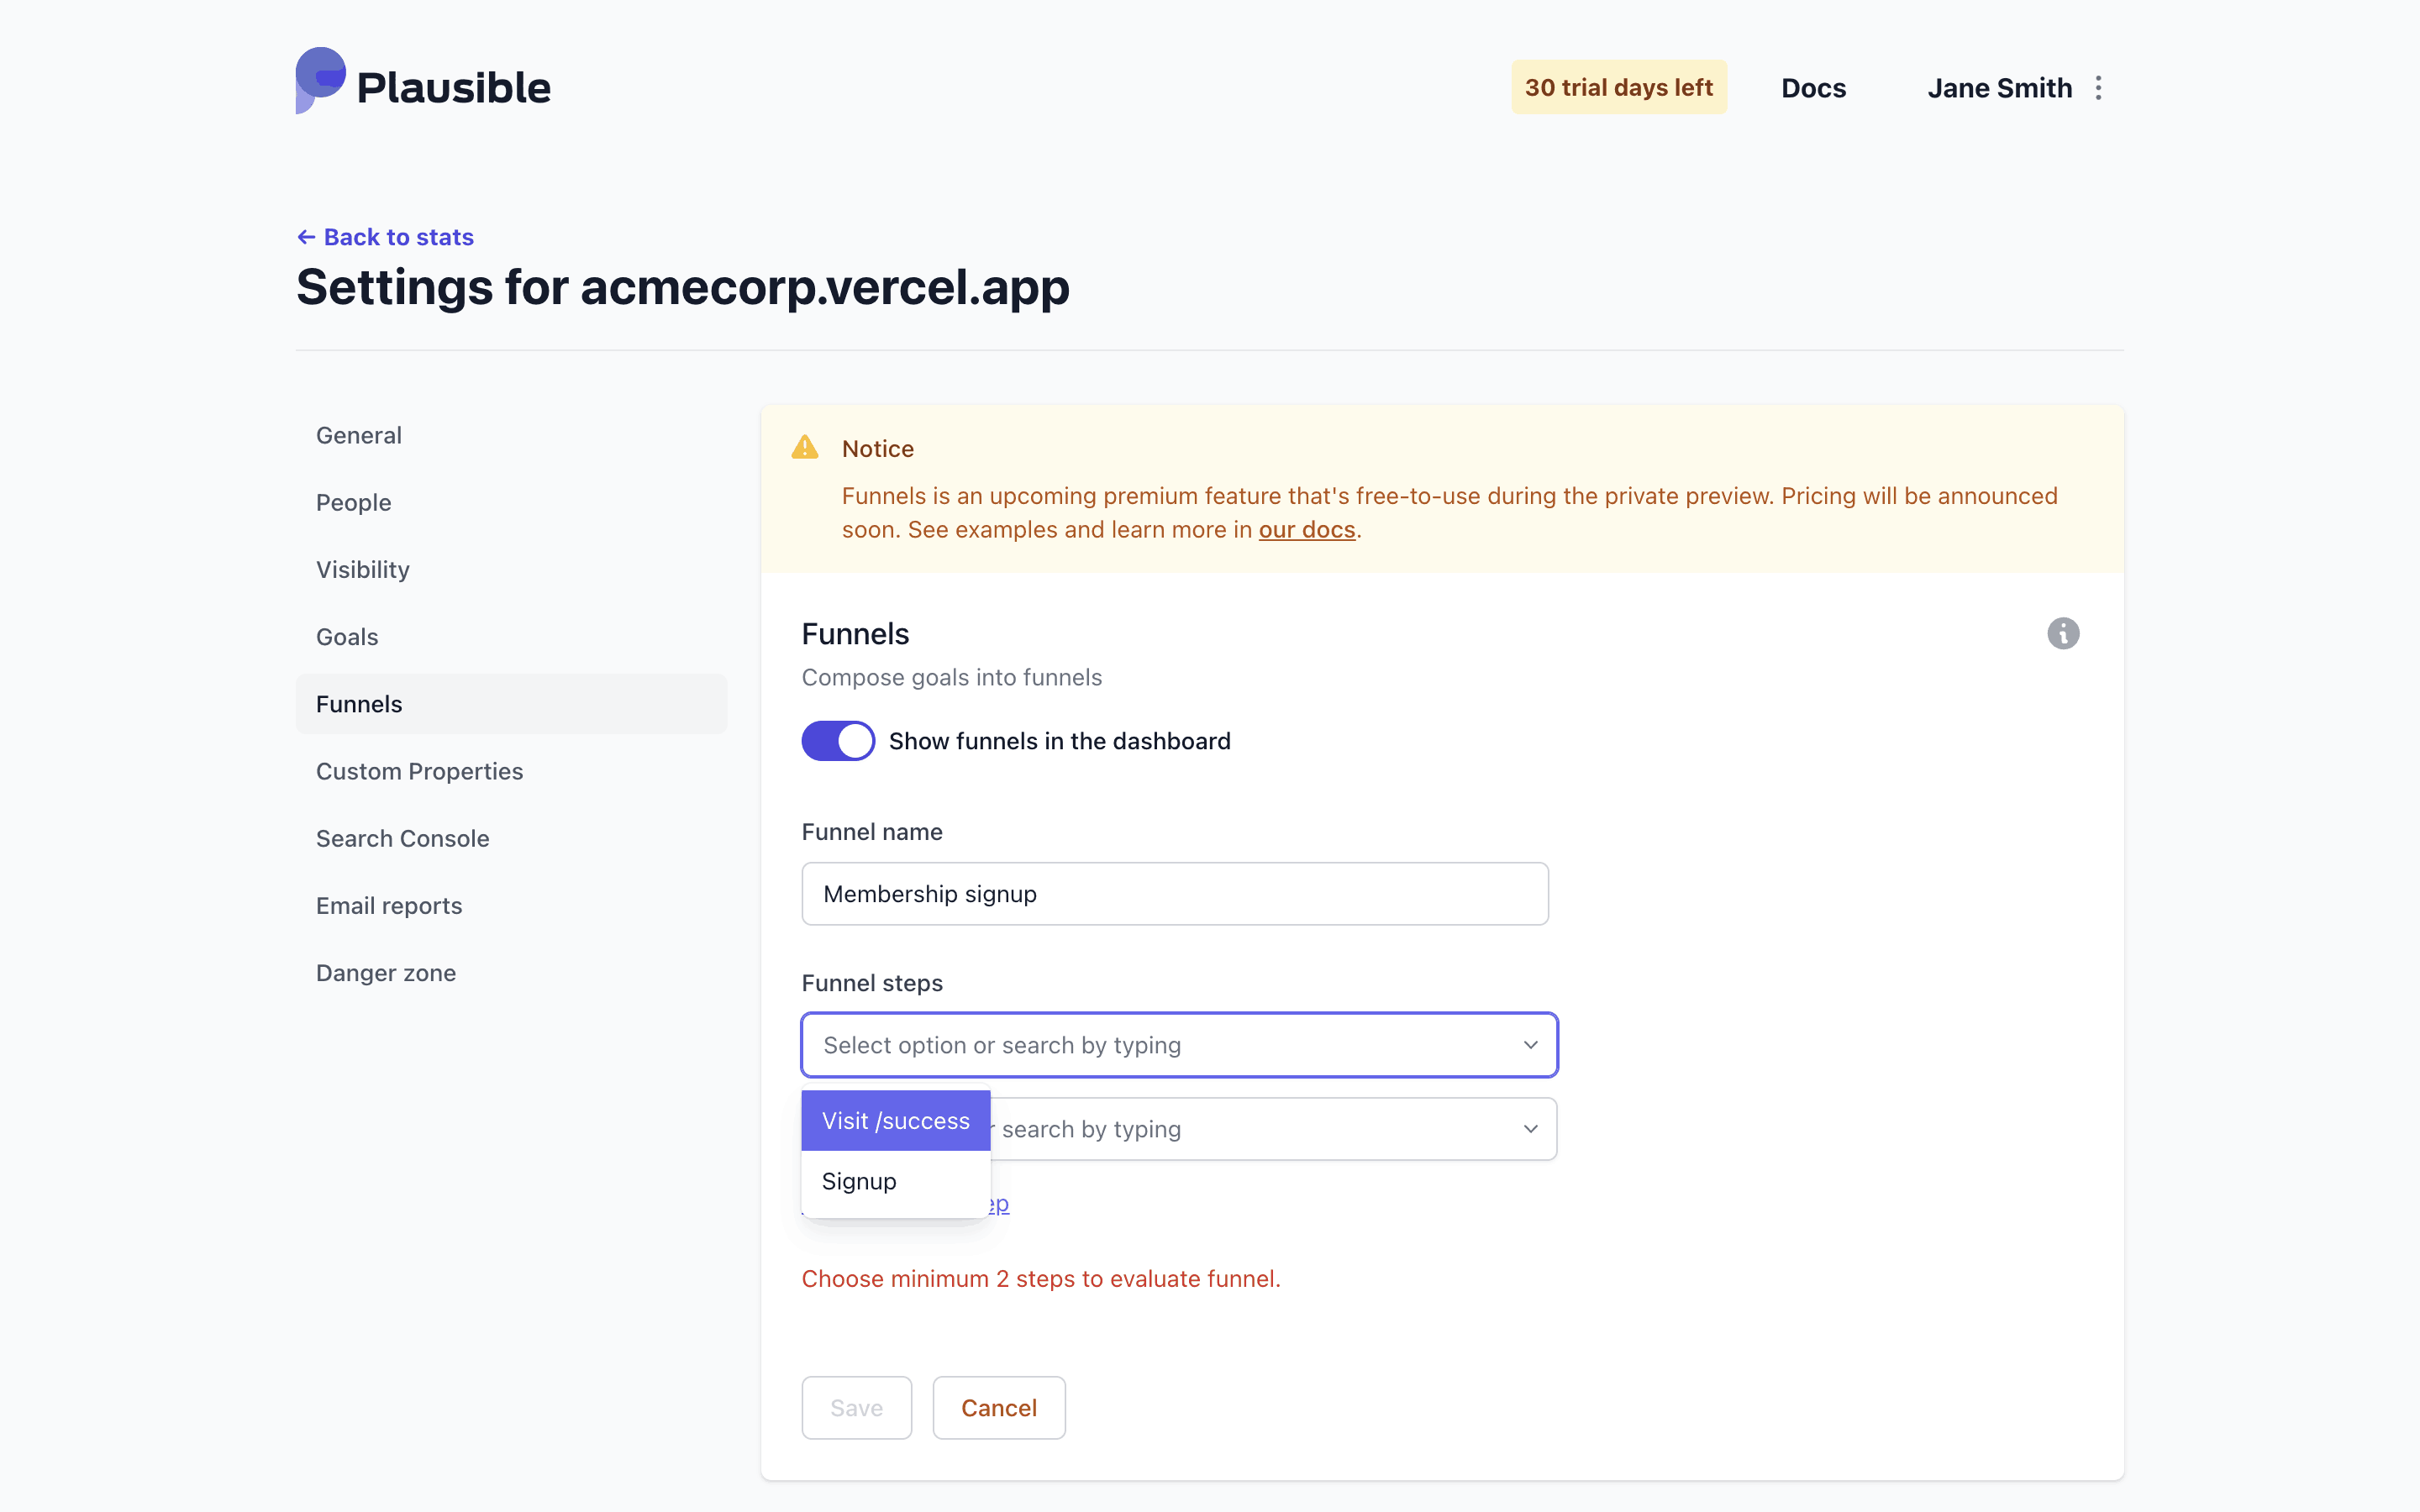Choose the Signup goal option
The image size is (2420, 1512).
pyautogui.click(x=859, y=1181)
